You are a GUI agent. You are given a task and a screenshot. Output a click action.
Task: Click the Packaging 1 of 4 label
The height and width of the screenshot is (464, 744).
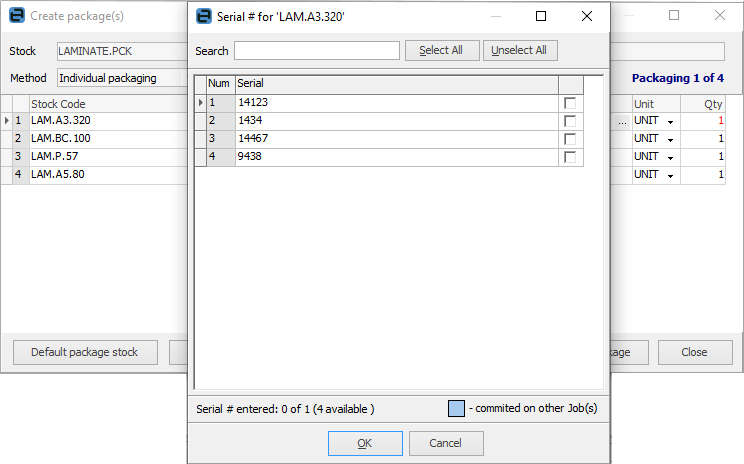(x=678, y=78)
